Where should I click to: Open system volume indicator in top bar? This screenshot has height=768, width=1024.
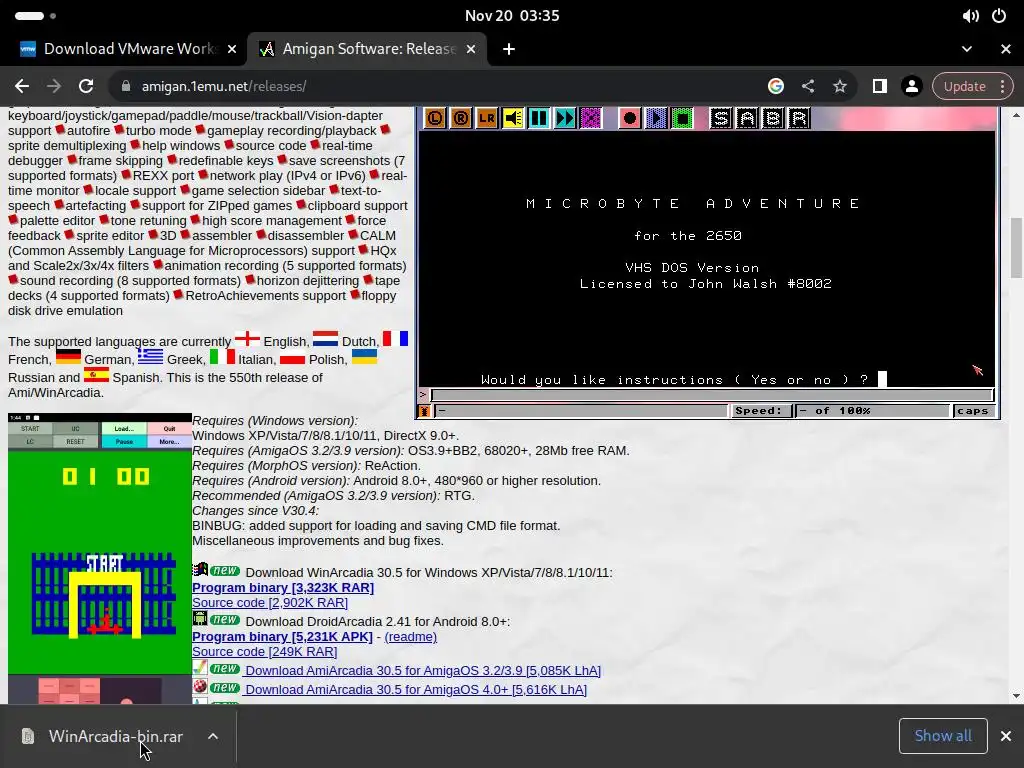point(970,16)
